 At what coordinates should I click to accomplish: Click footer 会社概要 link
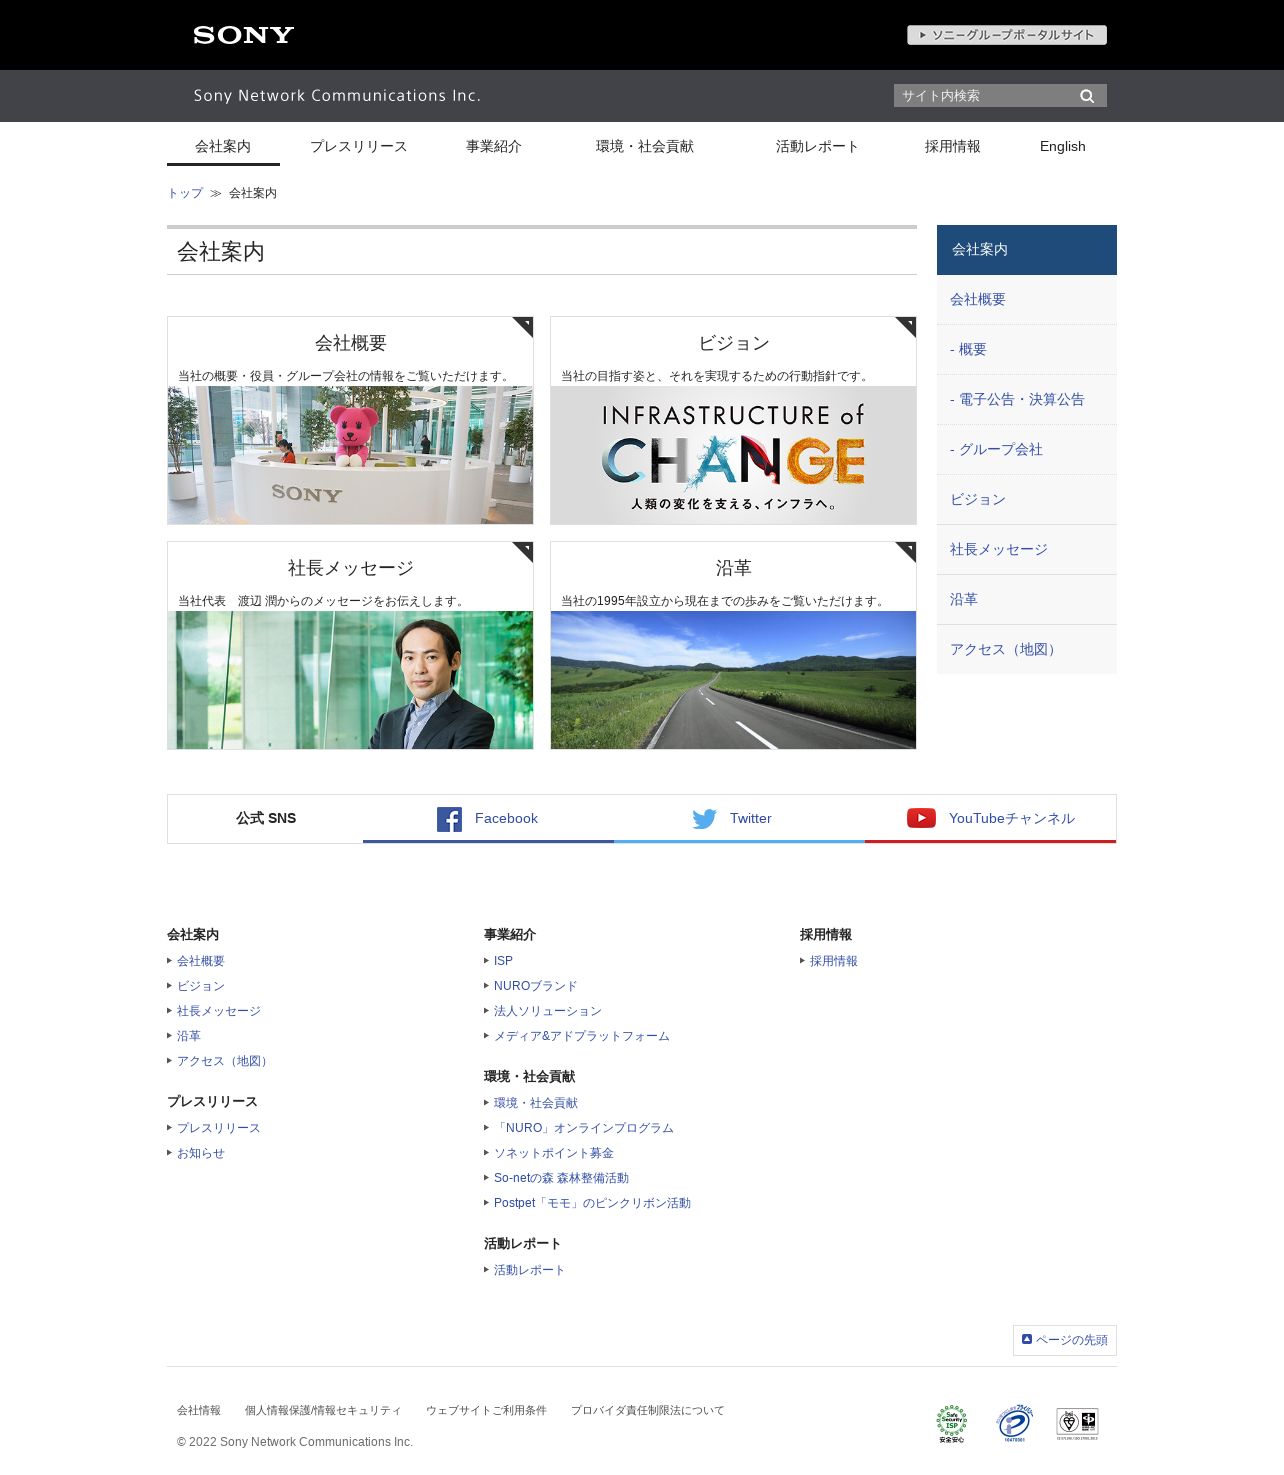[x=201, y=961]
